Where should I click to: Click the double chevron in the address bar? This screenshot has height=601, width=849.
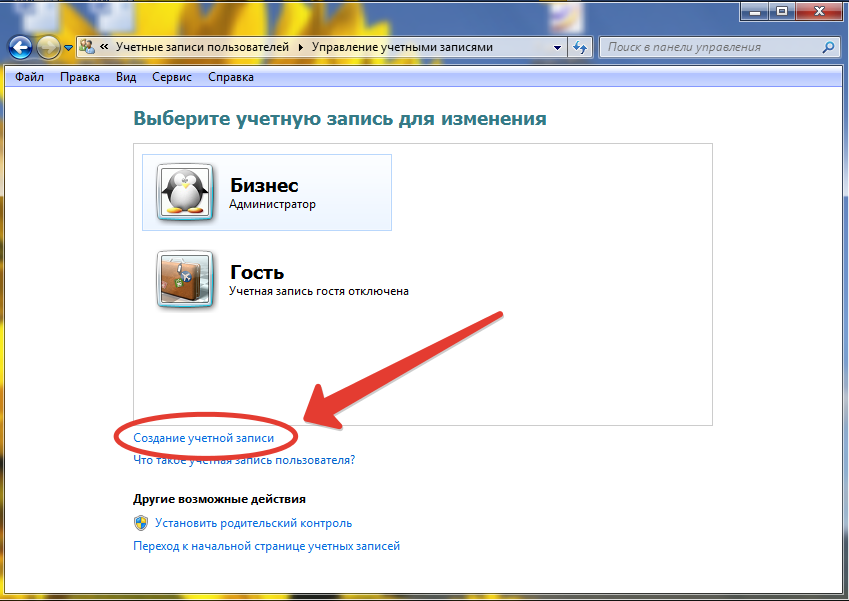pyautogui.click(x=104, y=47)
